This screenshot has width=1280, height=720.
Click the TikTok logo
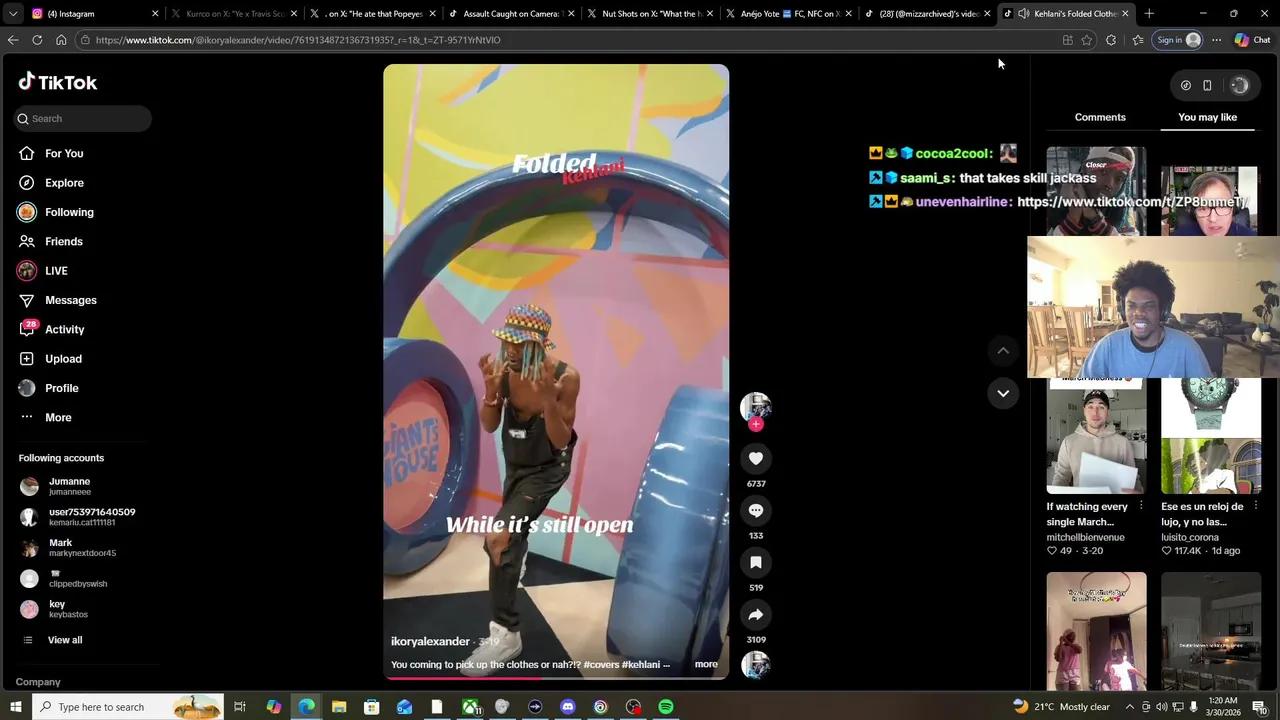click(x=57, y=82)
